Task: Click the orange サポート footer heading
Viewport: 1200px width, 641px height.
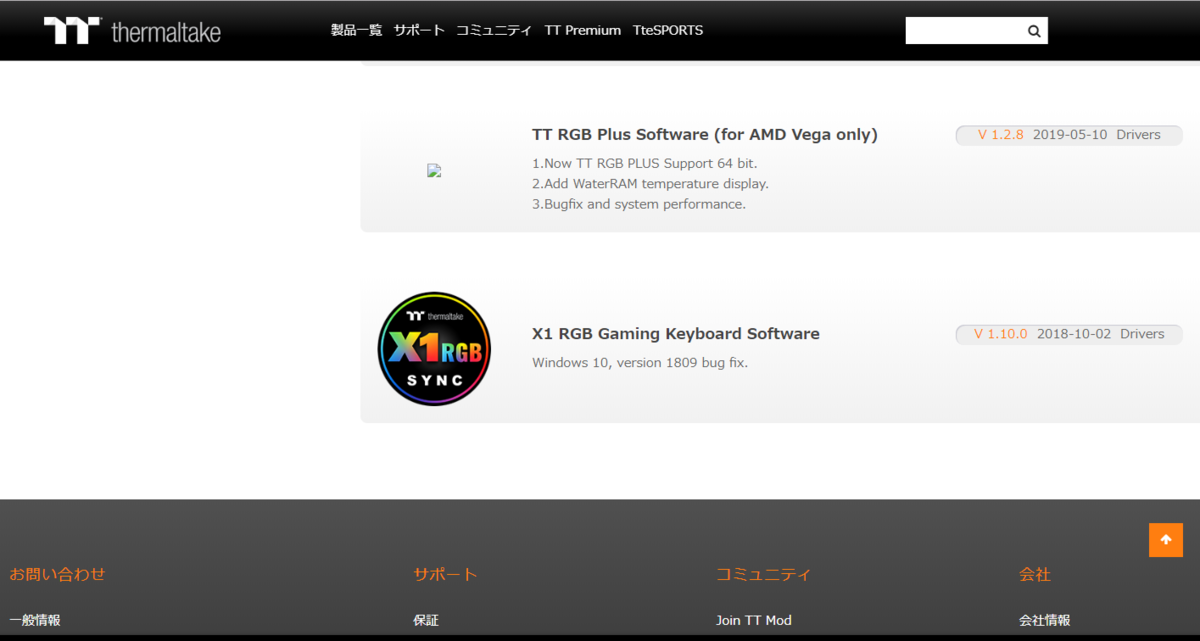Action: click(445, 574)
